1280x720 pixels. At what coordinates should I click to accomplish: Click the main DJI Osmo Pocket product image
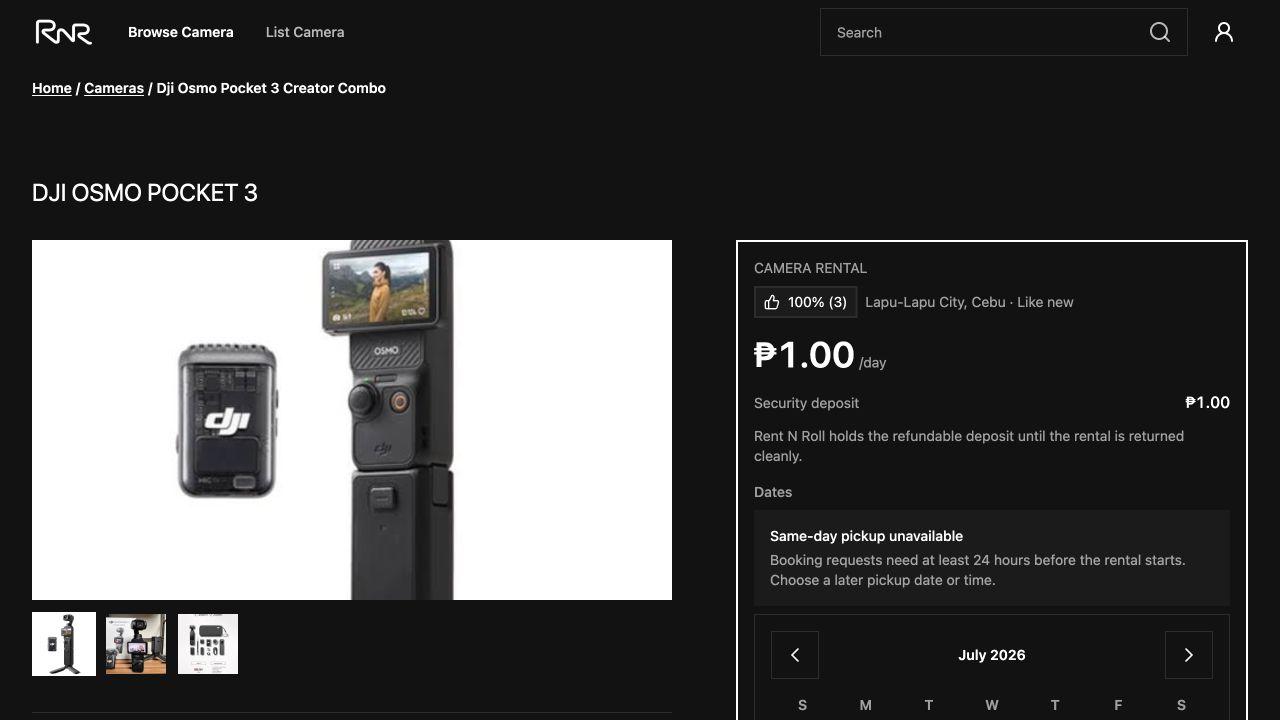click(352, 420)
